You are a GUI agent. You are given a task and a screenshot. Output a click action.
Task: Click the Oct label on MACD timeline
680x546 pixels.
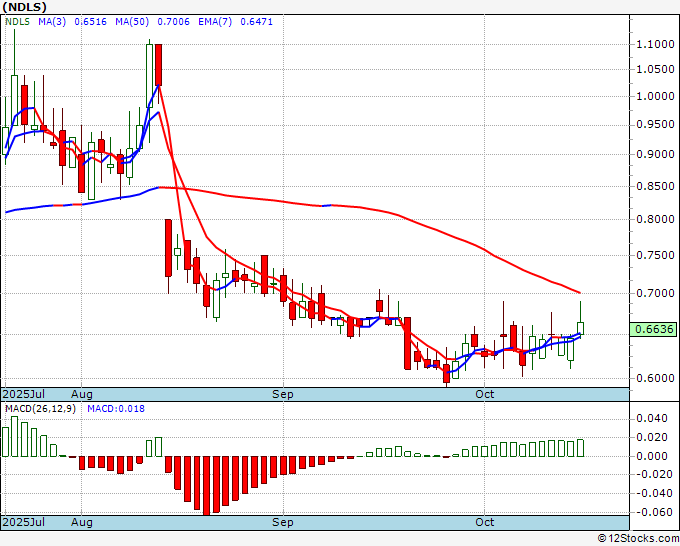(484, 522)
